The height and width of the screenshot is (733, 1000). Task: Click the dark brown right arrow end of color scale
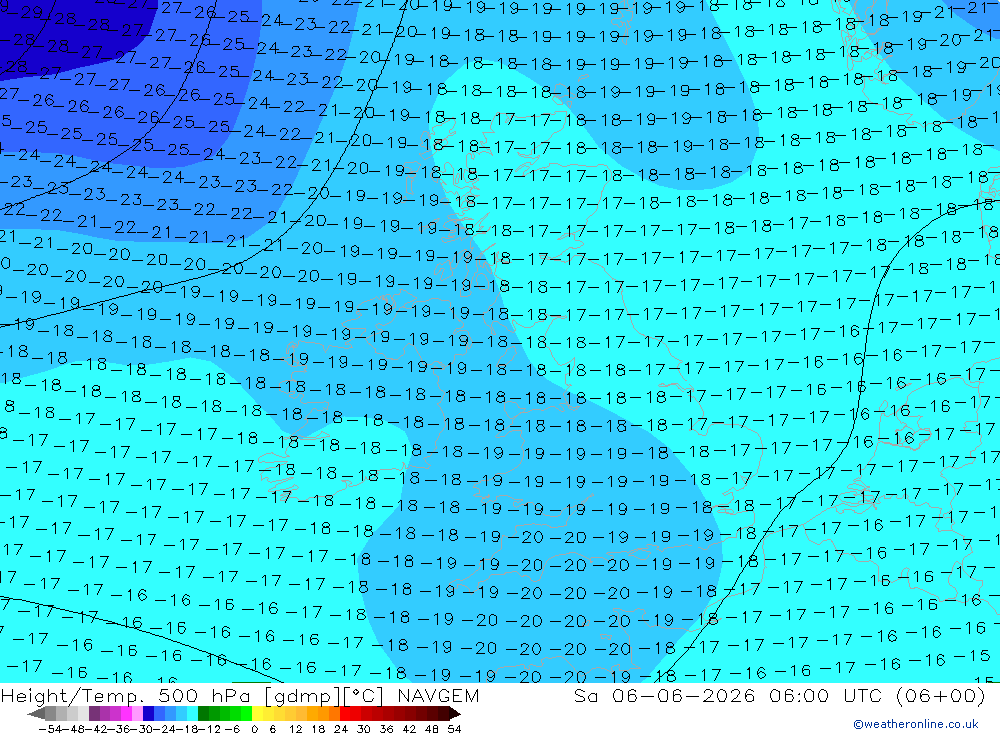(455, 713)
